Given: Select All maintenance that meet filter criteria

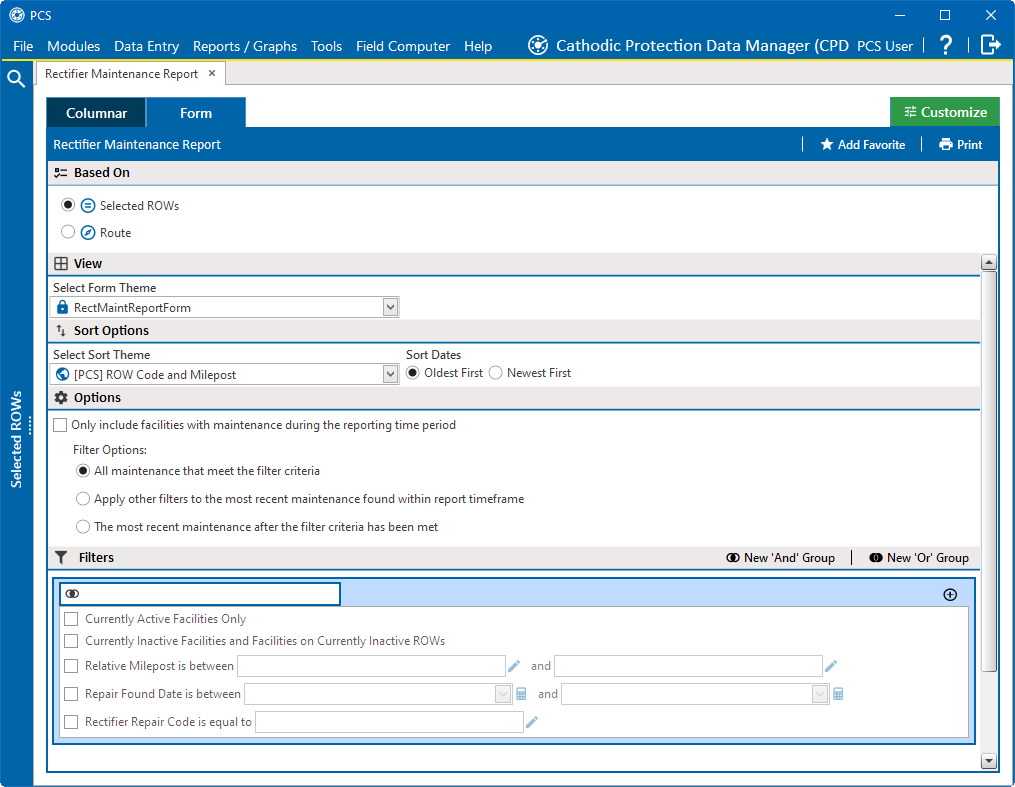Looking at the screenshot, I should tap(83, 471).
